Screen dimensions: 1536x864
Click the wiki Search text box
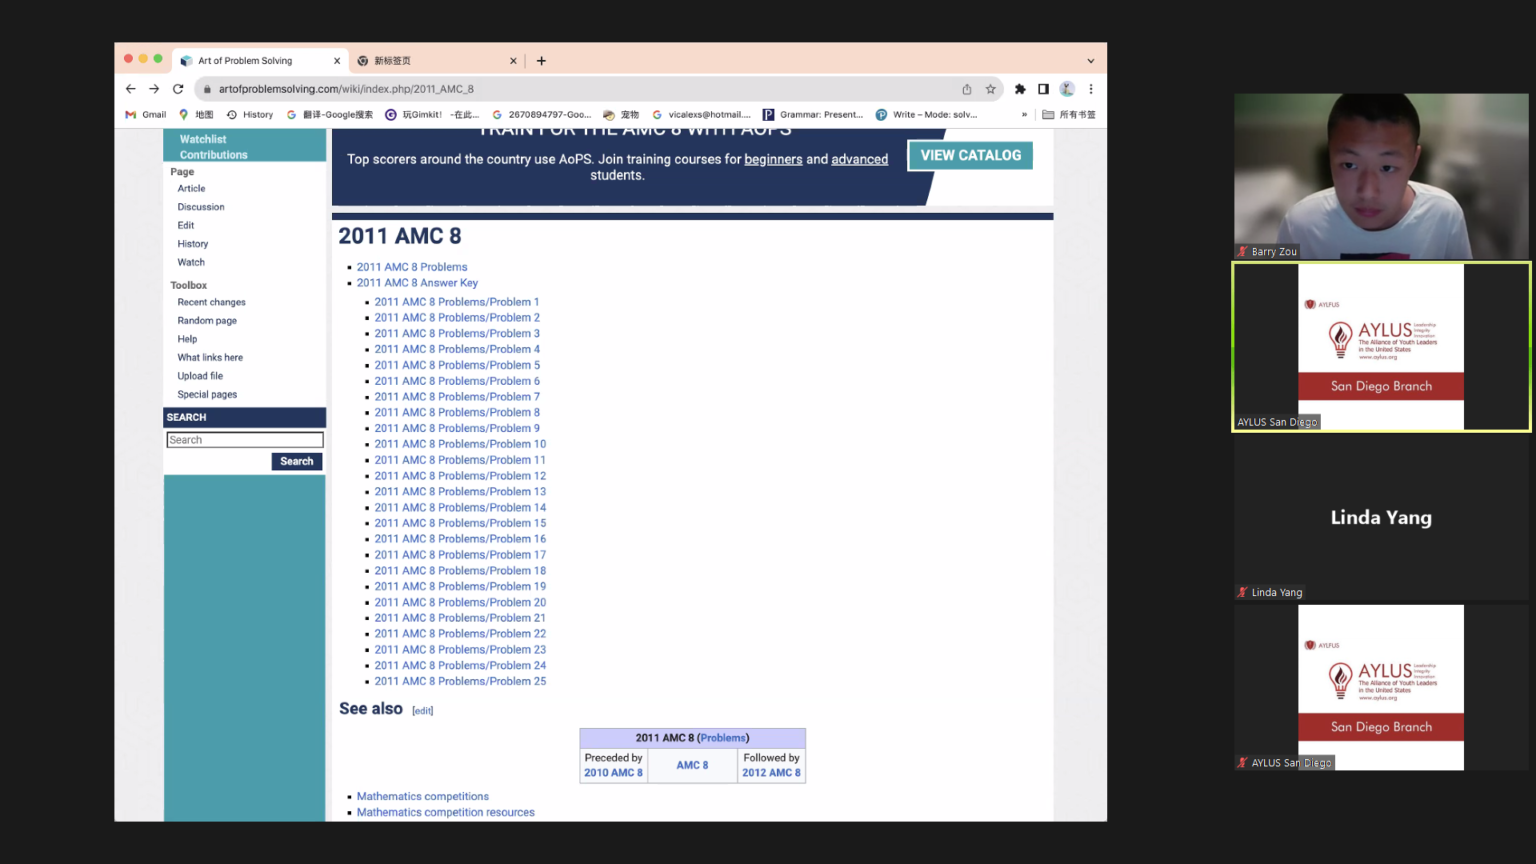[245, 440]
